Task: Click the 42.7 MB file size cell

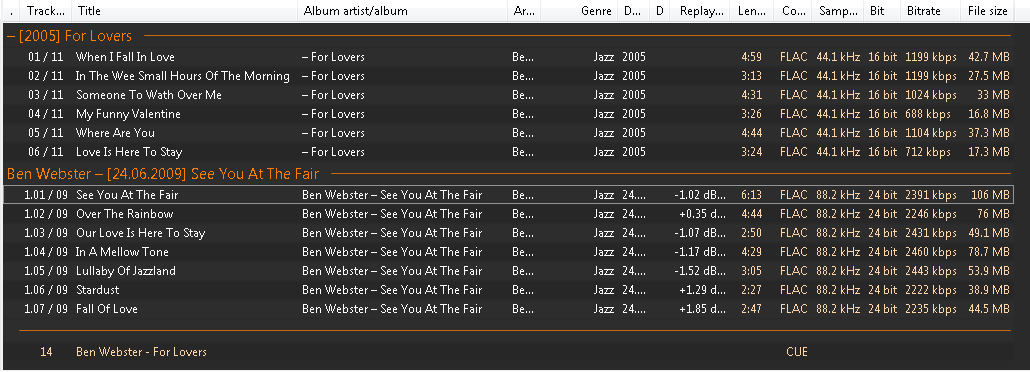Action: [989, 57]
